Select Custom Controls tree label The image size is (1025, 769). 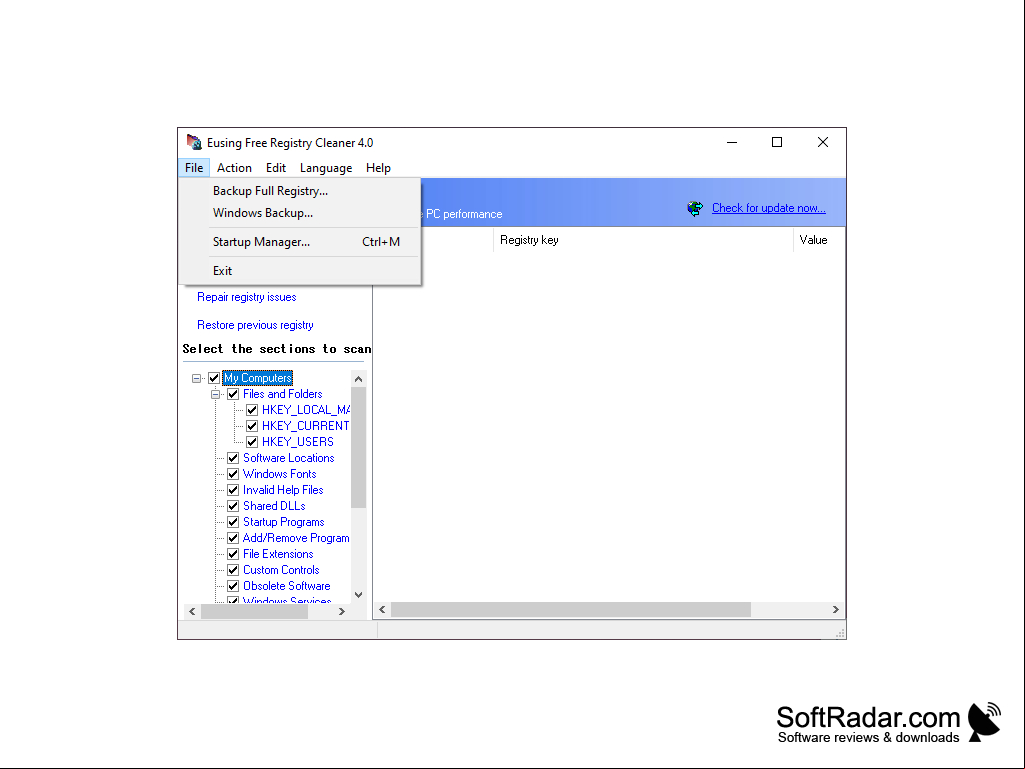coord(281,570)
